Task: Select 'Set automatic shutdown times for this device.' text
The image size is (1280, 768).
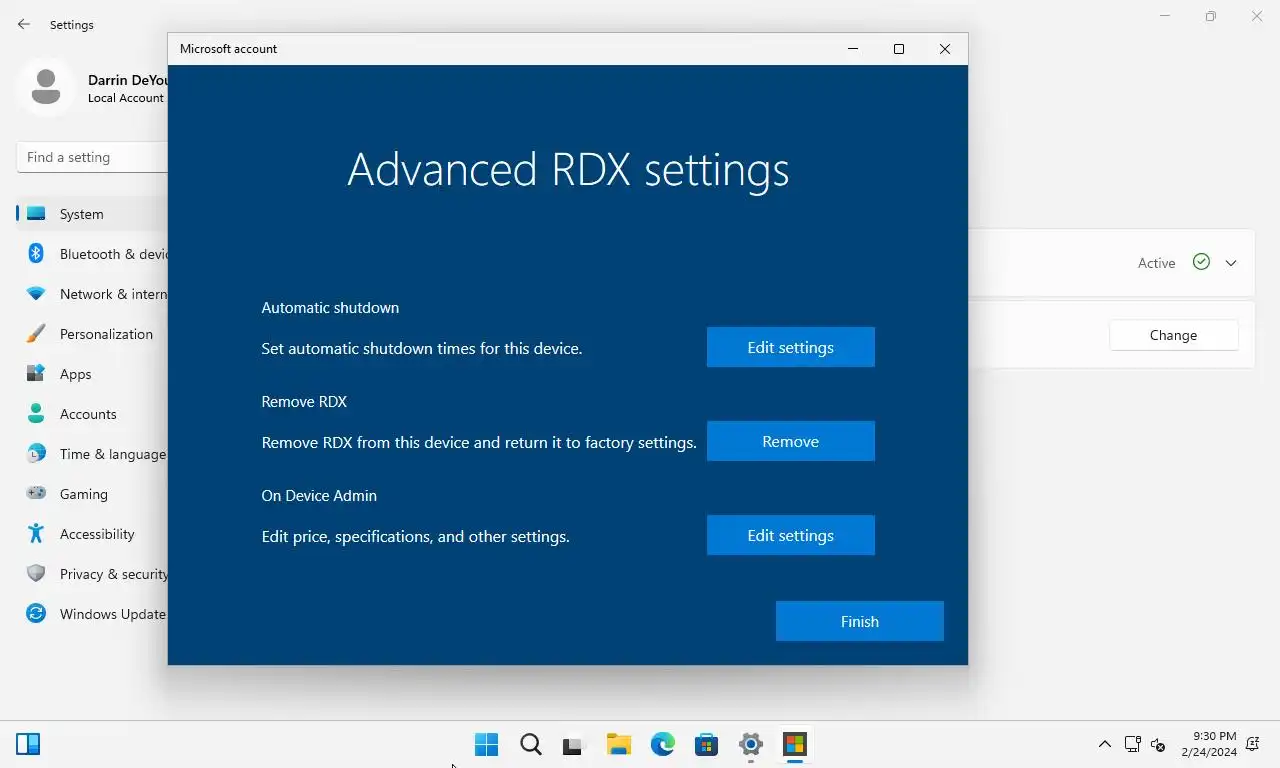Action: [422, 349]
